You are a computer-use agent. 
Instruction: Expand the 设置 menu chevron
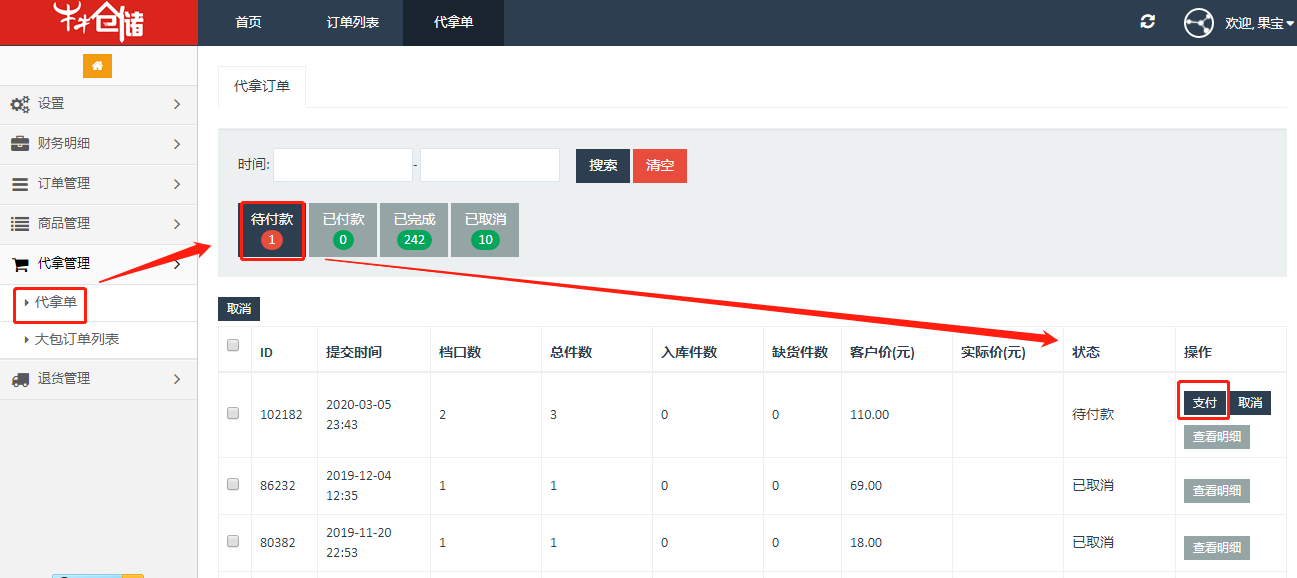click(177, 104)
